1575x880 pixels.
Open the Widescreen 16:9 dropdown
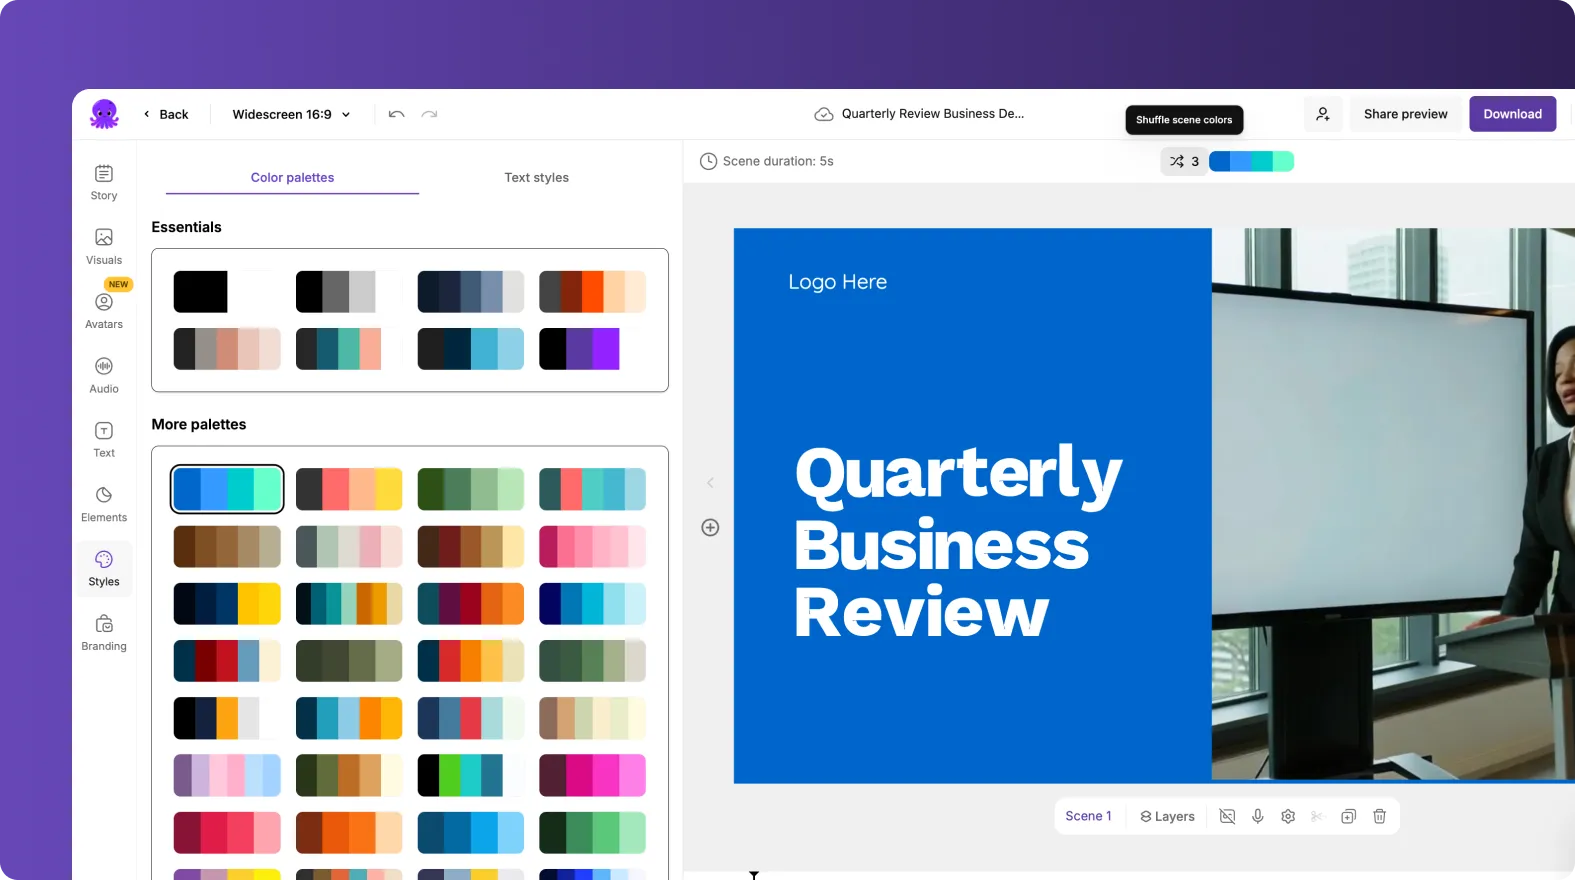pyautogui.click(x=291, y=114)
